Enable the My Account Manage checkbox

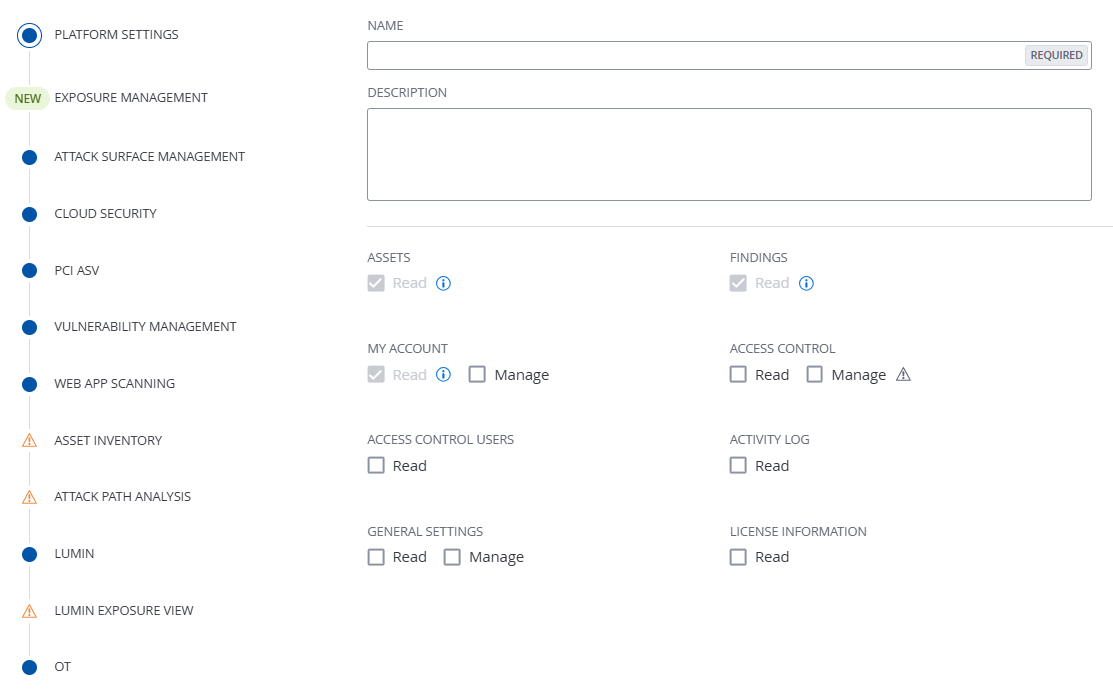click(x=477, y=375)
